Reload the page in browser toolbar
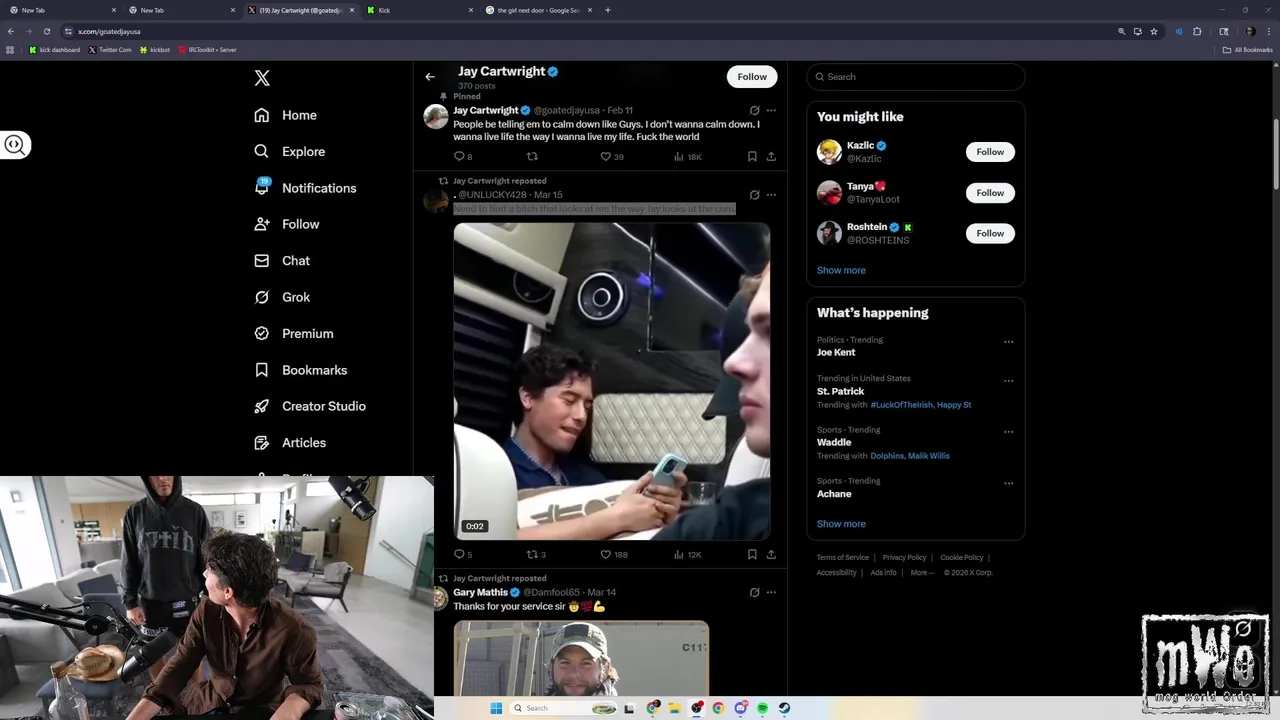The height and width of the screenshot is (720, 1280). point(46,31)
